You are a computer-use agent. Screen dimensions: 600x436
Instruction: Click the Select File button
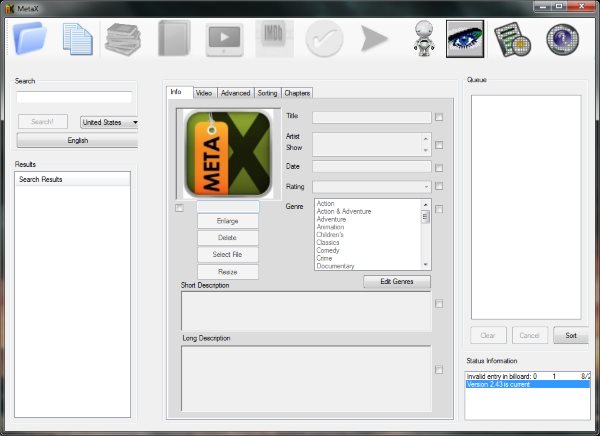[x=228, y=255]
